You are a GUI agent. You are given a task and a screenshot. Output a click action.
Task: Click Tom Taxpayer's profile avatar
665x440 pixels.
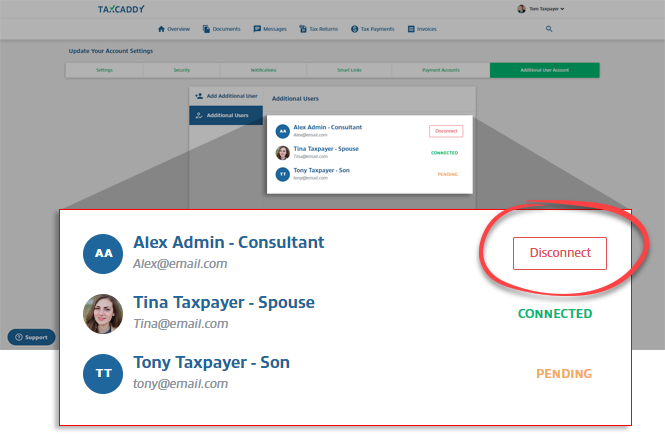tap(521, 8)
